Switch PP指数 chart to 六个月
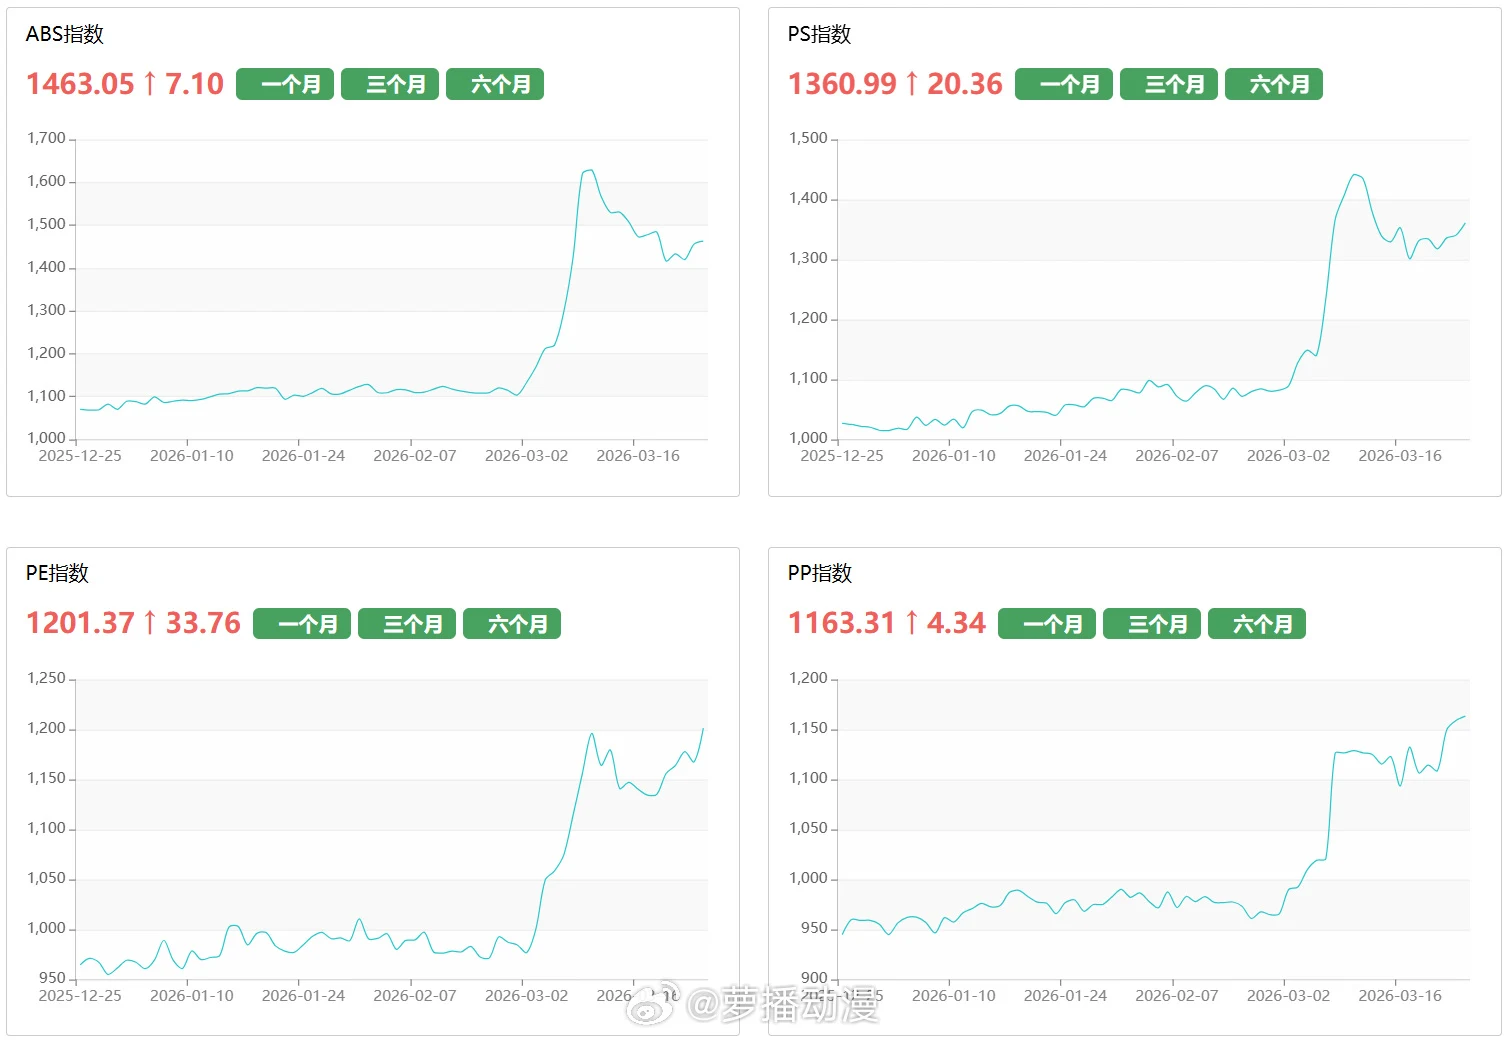1507x1041 pixels. coord(1257,624)
